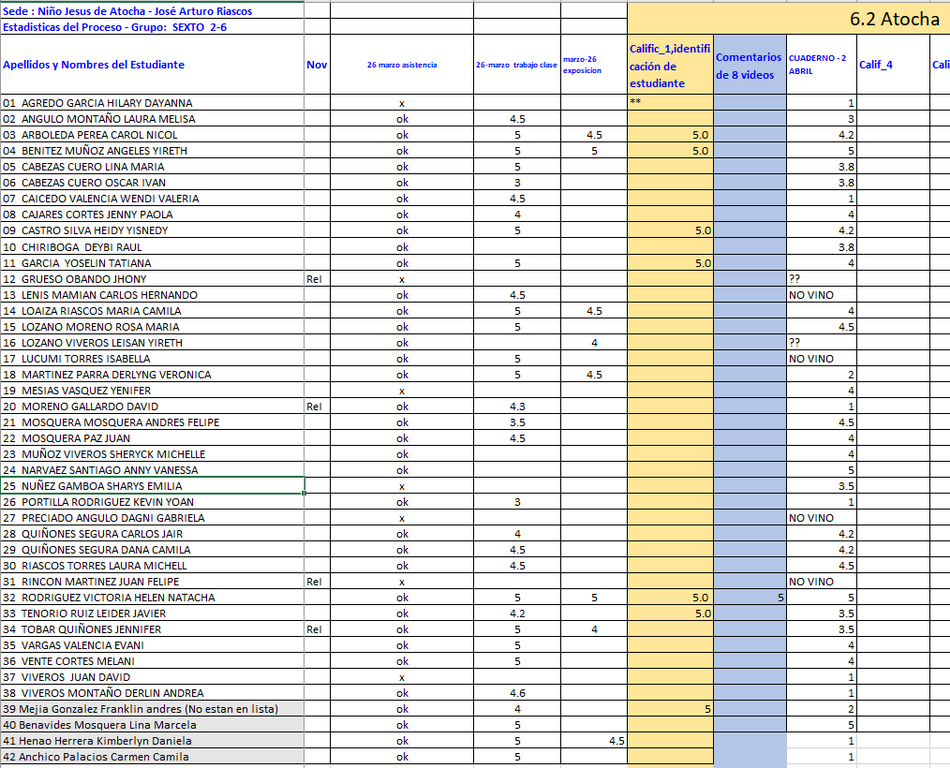
Task: Select the "CUADERNO - 2 ABRIL" header cell
Action: click(x=821, y=65)
